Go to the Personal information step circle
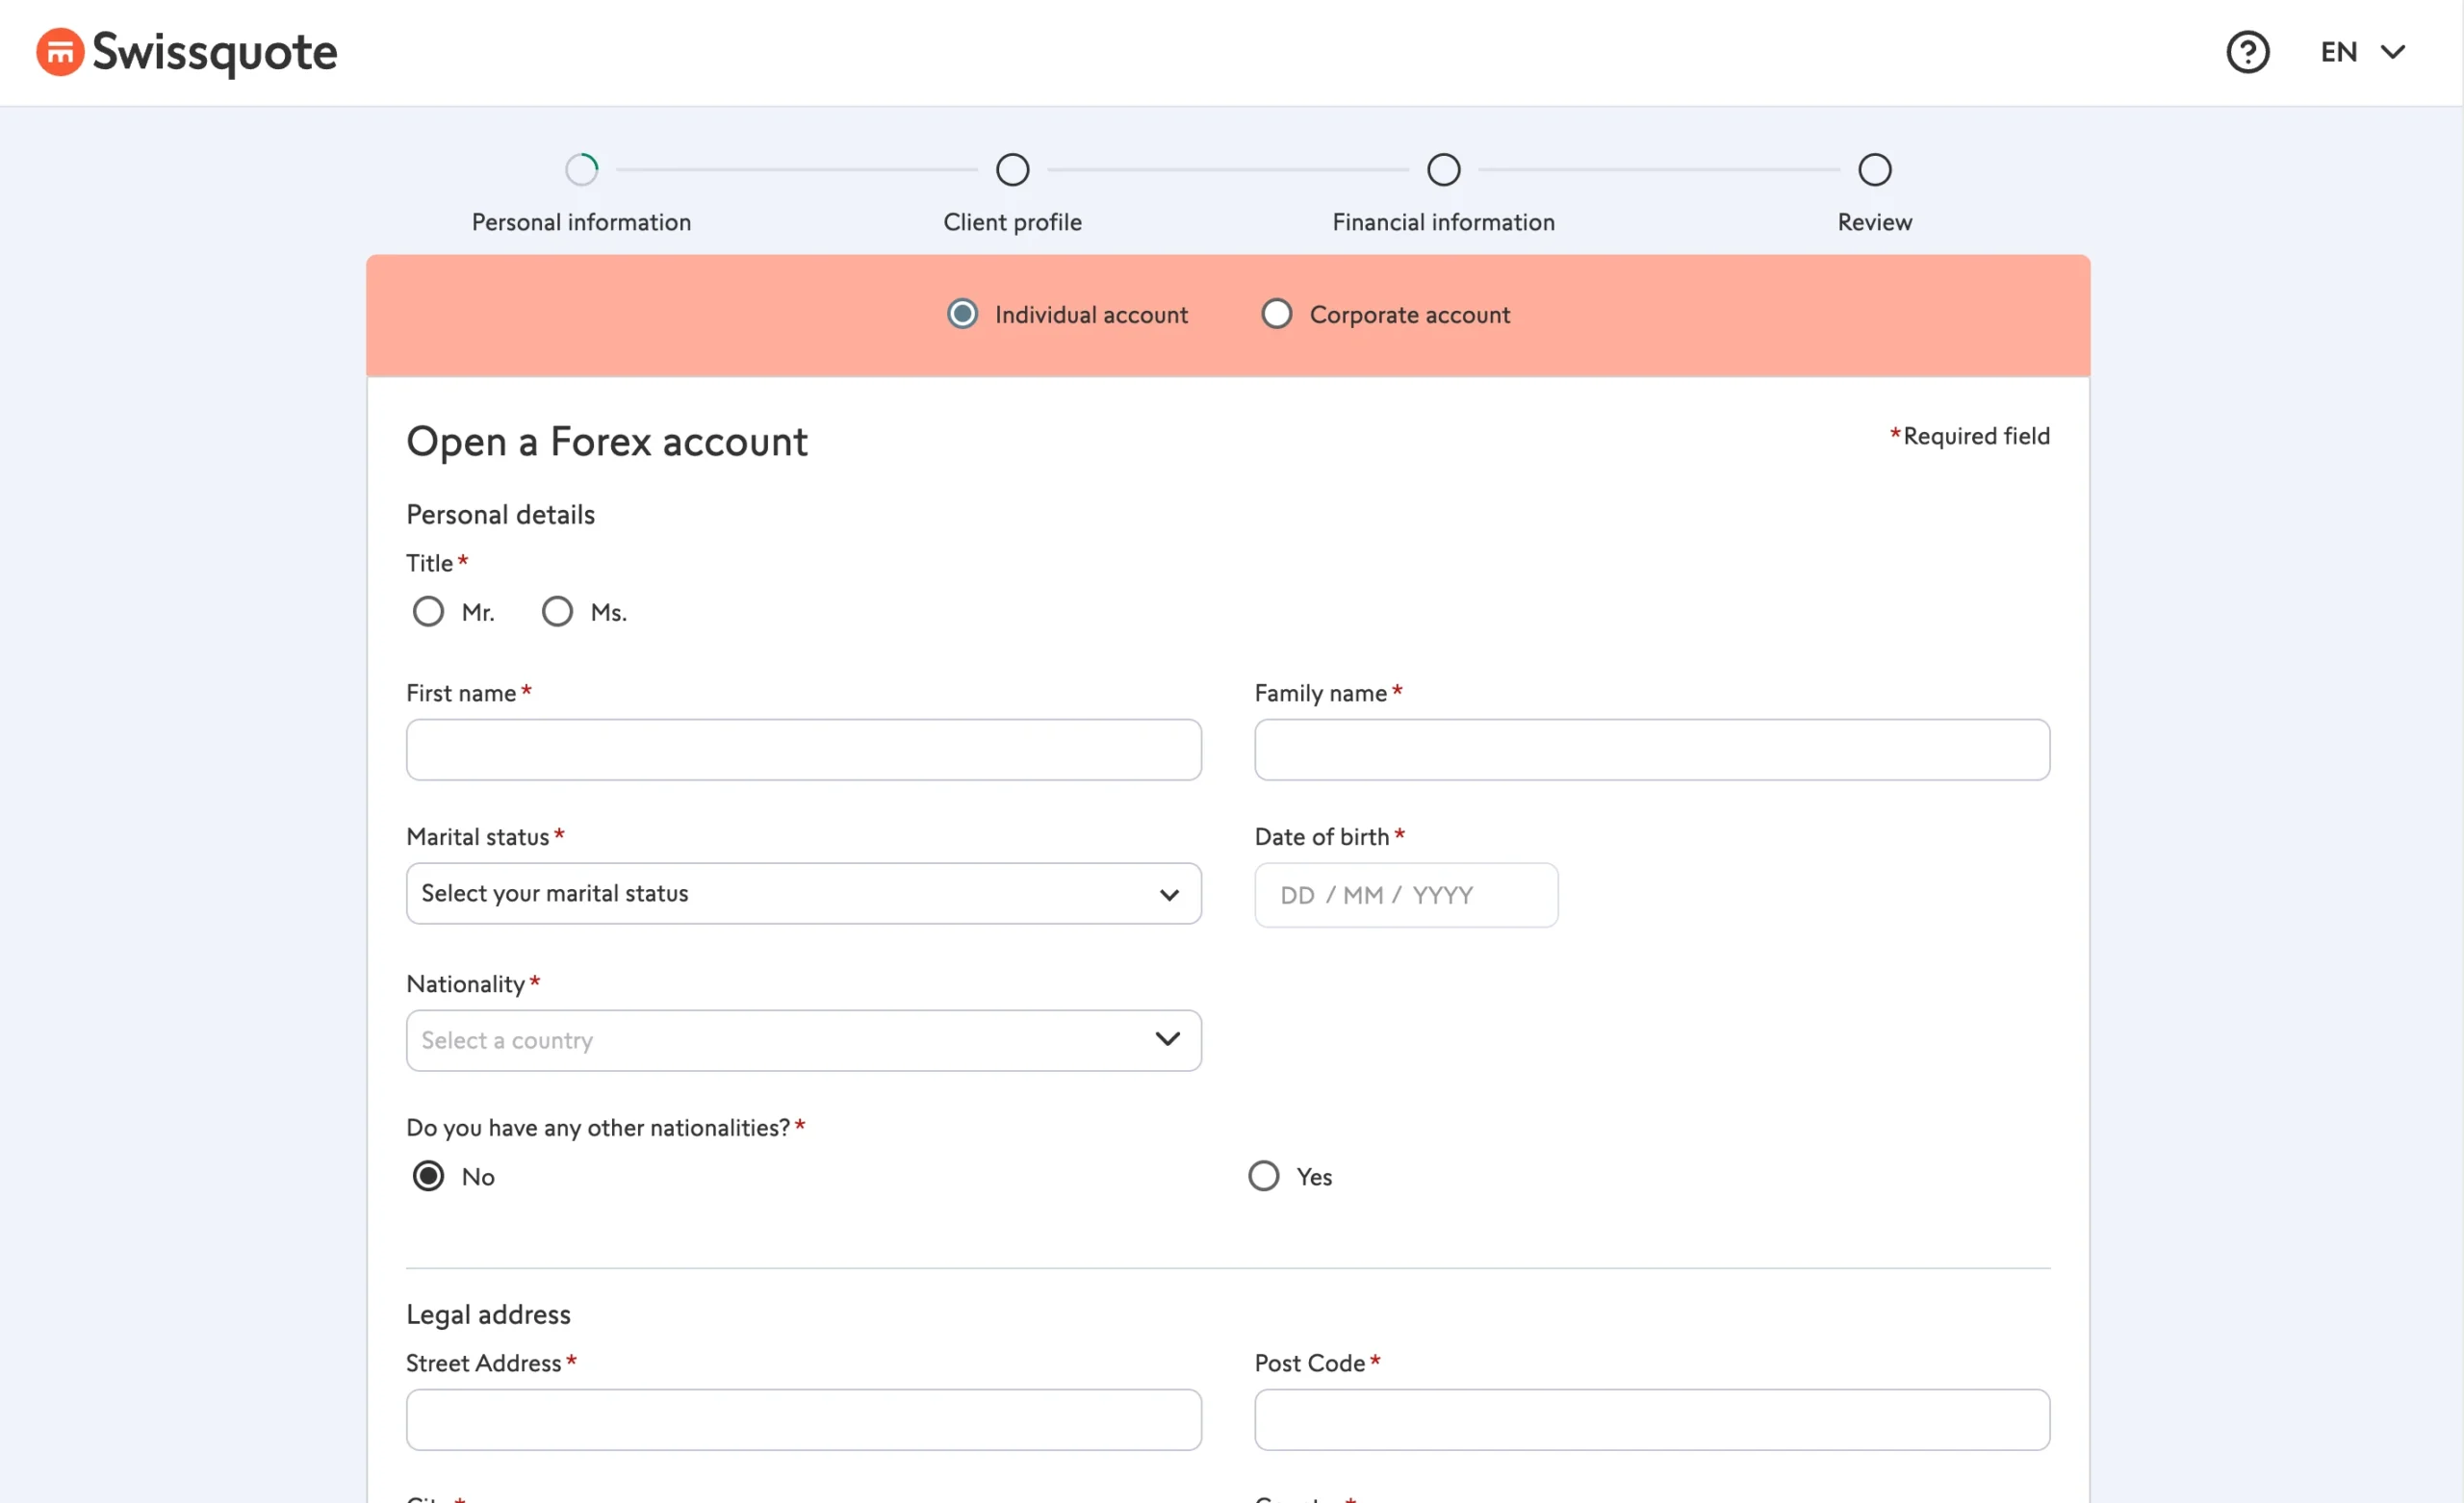The image size is (2464, 1503). pos(582,170)
